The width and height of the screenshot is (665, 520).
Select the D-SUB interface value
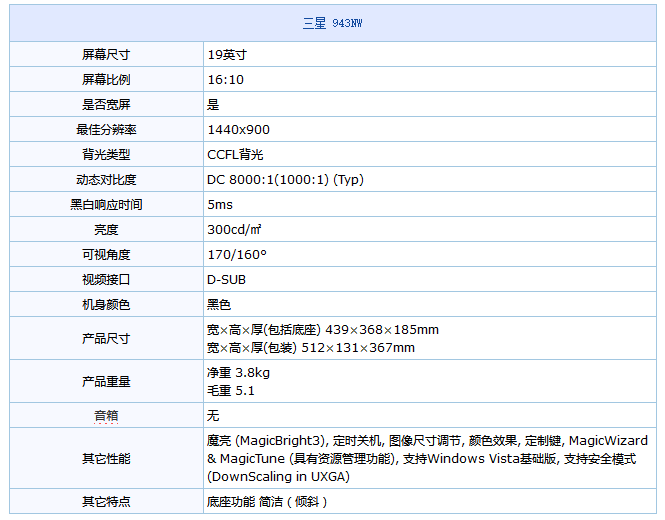click(226, 280)
